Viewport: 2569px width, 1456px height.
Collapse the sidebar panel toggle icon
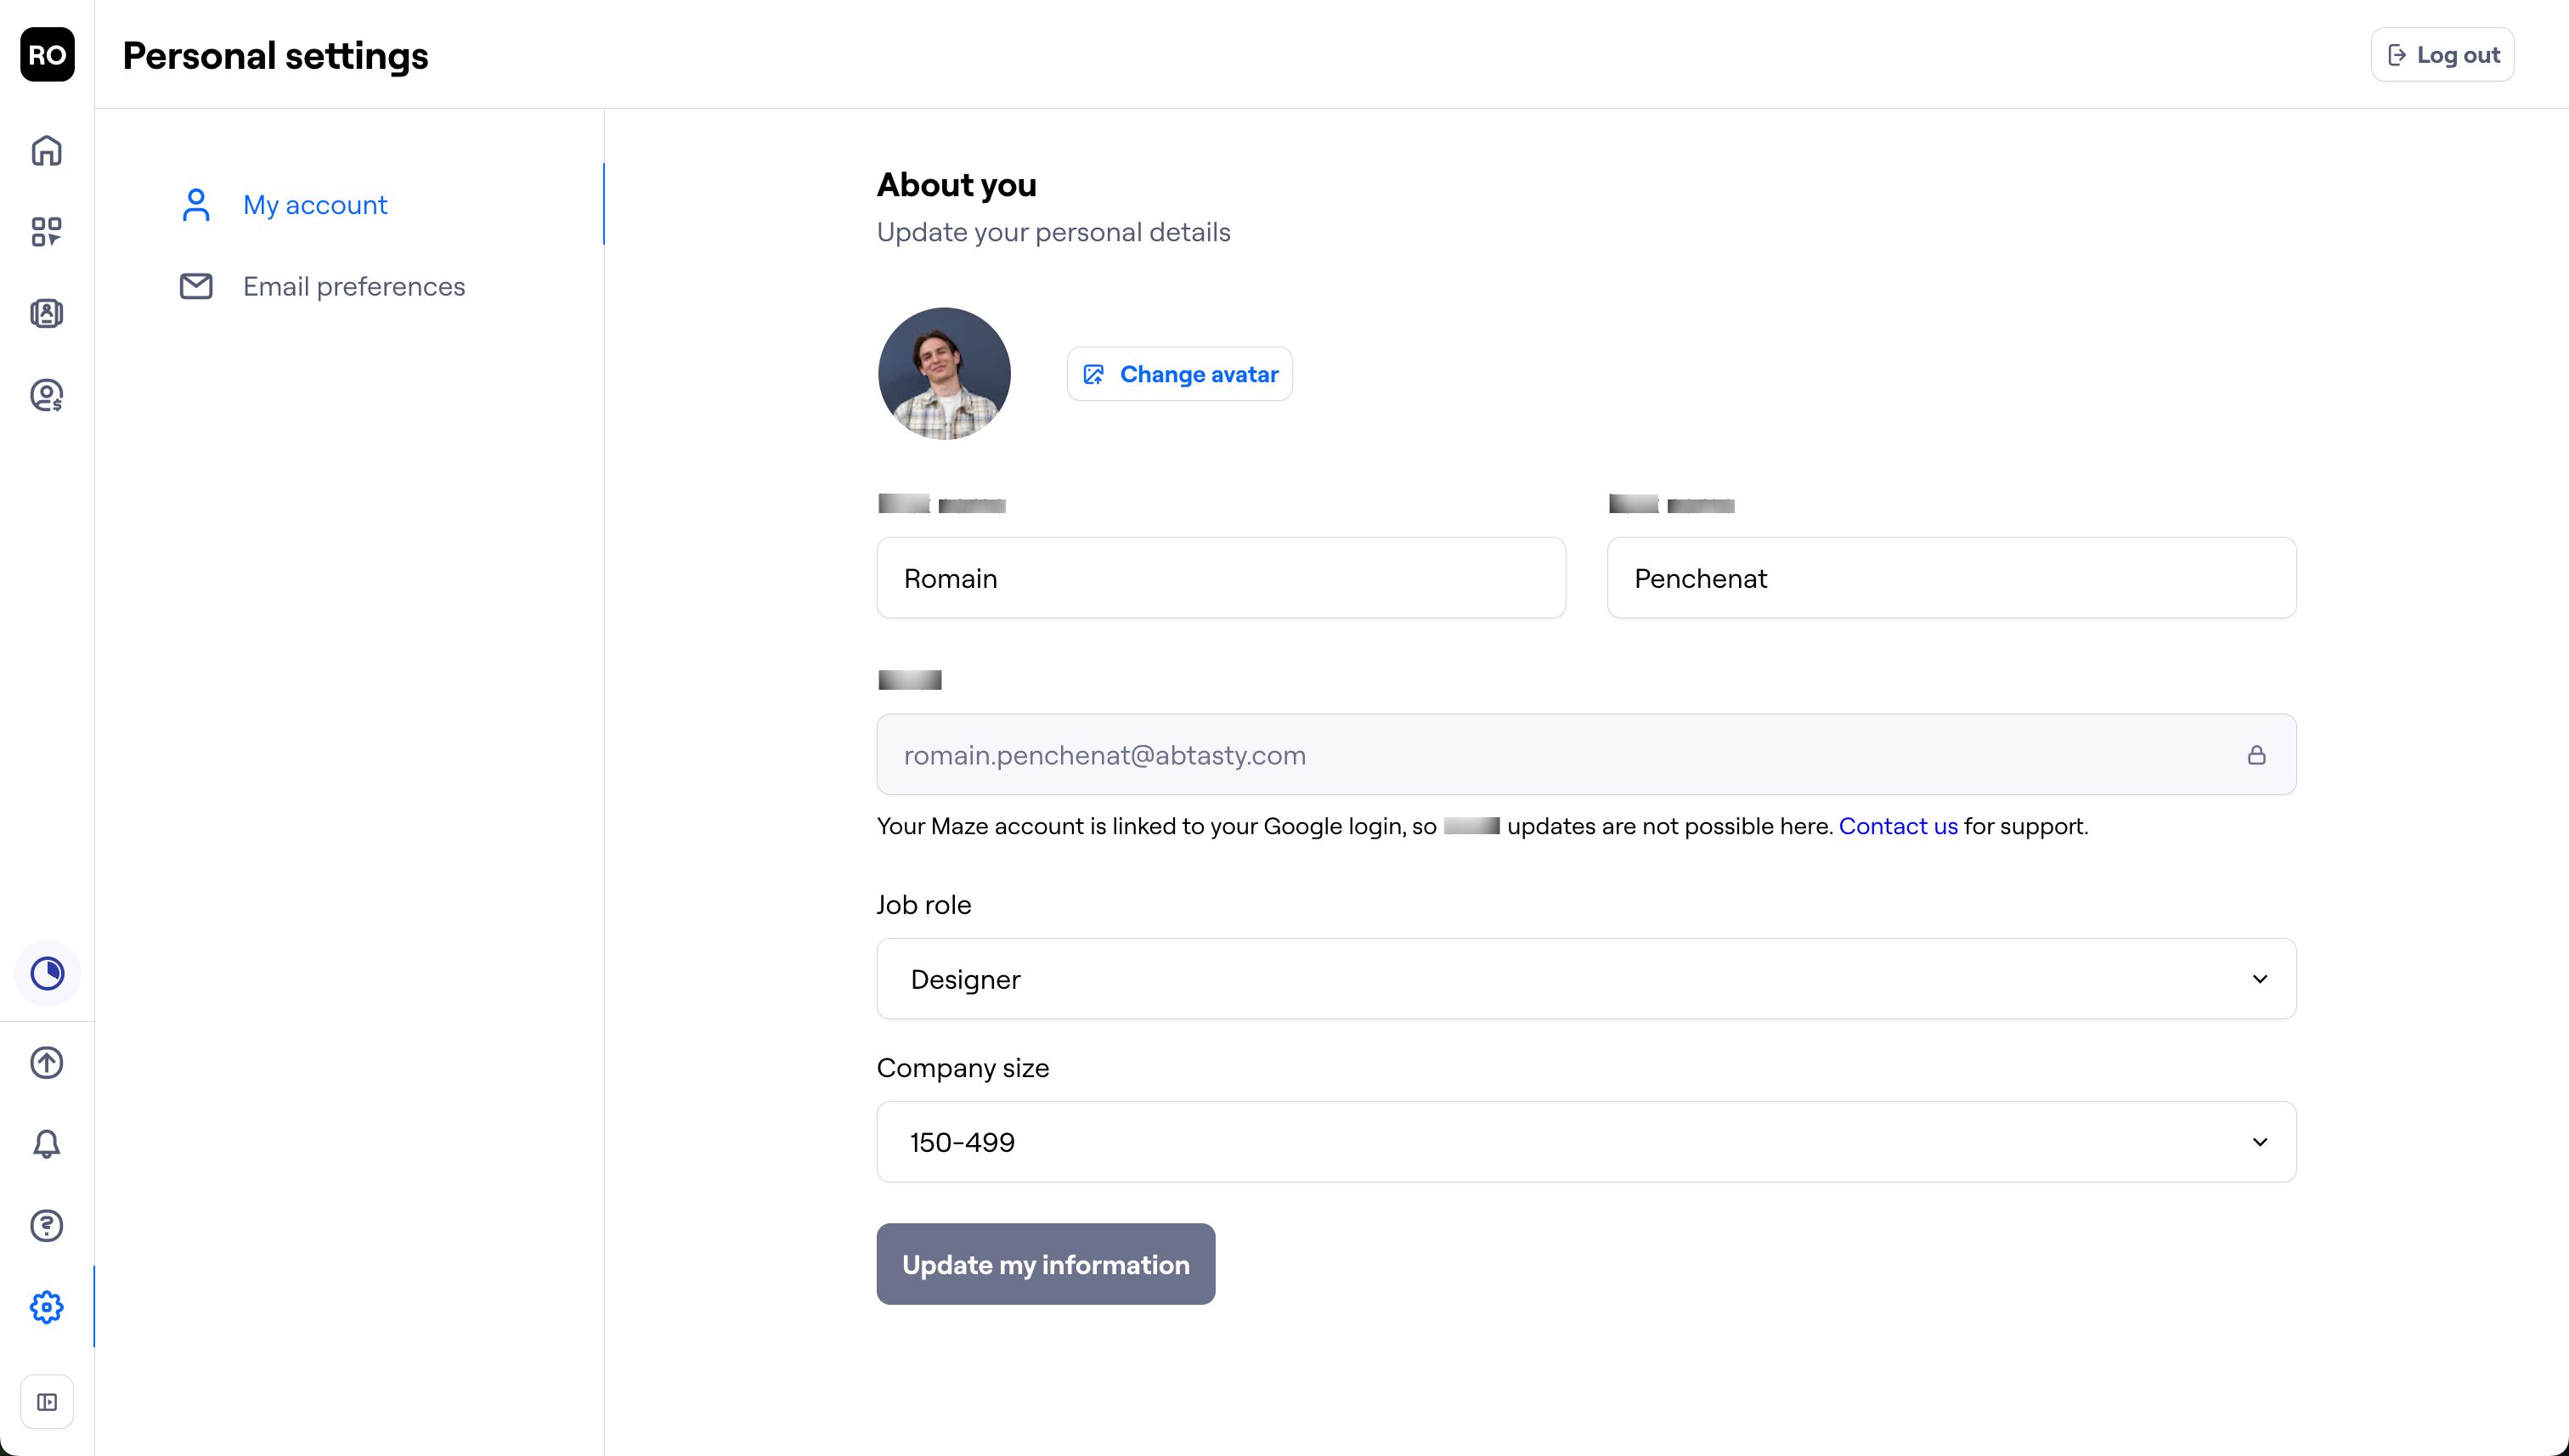47,1402
